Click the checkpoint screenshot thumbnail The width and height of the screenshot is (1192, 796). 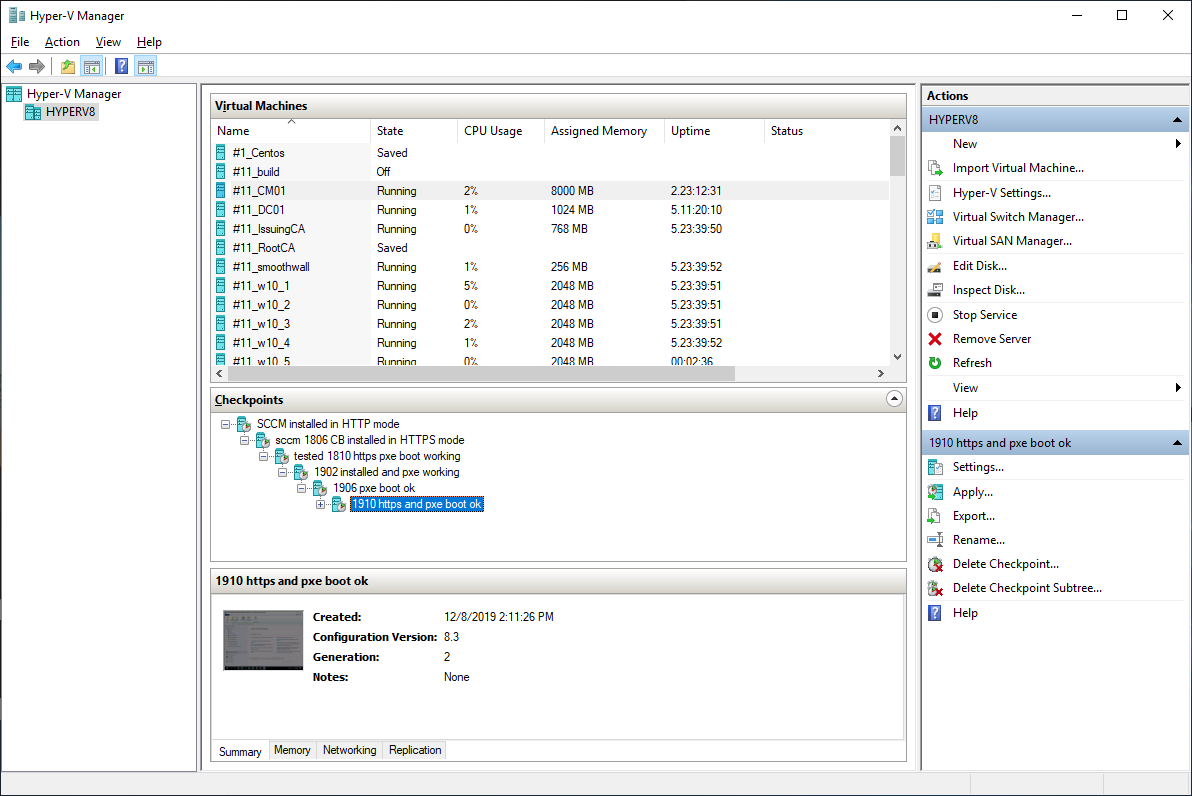click(x=263, y=640)
